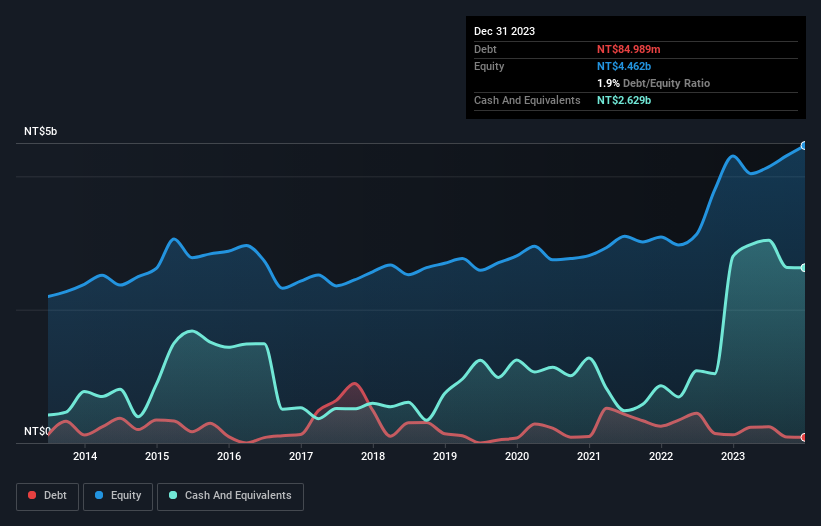The image size is (821, 526).
Task: Click the 2019 x-axis label
Action: tap(445, 456)
